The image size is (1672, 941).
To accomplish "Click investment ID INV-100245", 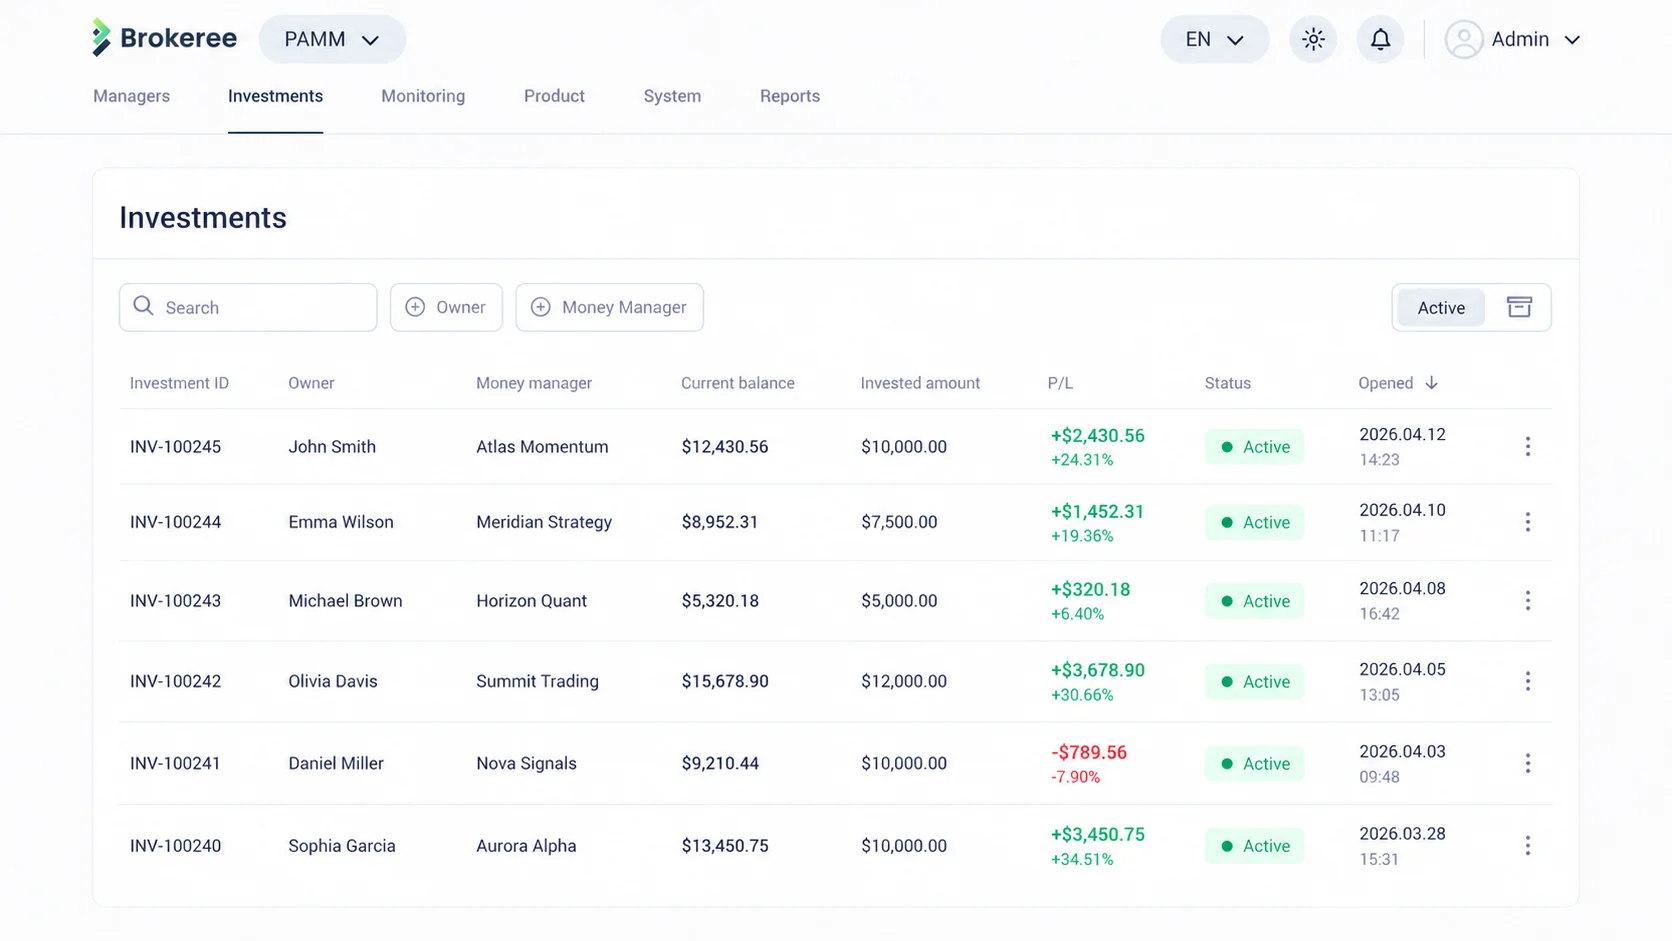I will point(175,447).
